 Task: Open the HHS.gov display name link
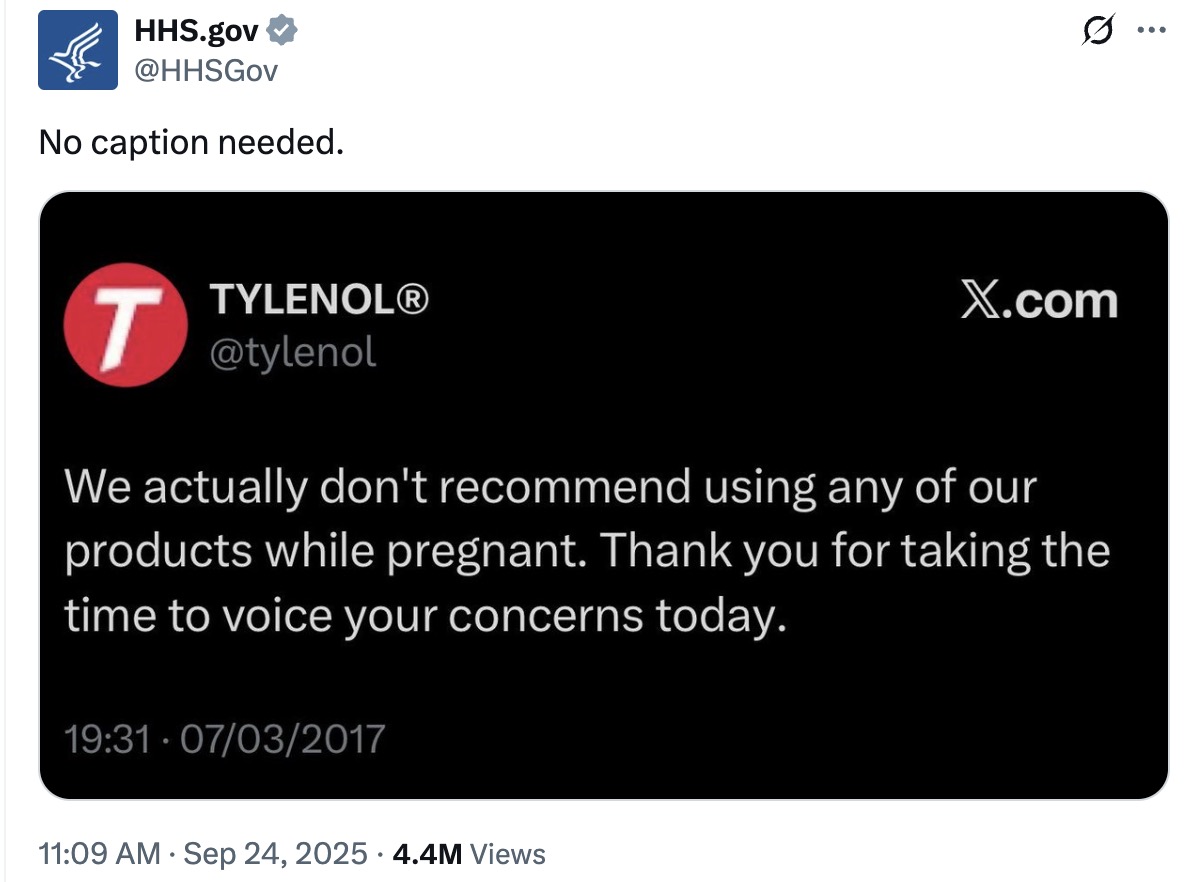point(197,33)
